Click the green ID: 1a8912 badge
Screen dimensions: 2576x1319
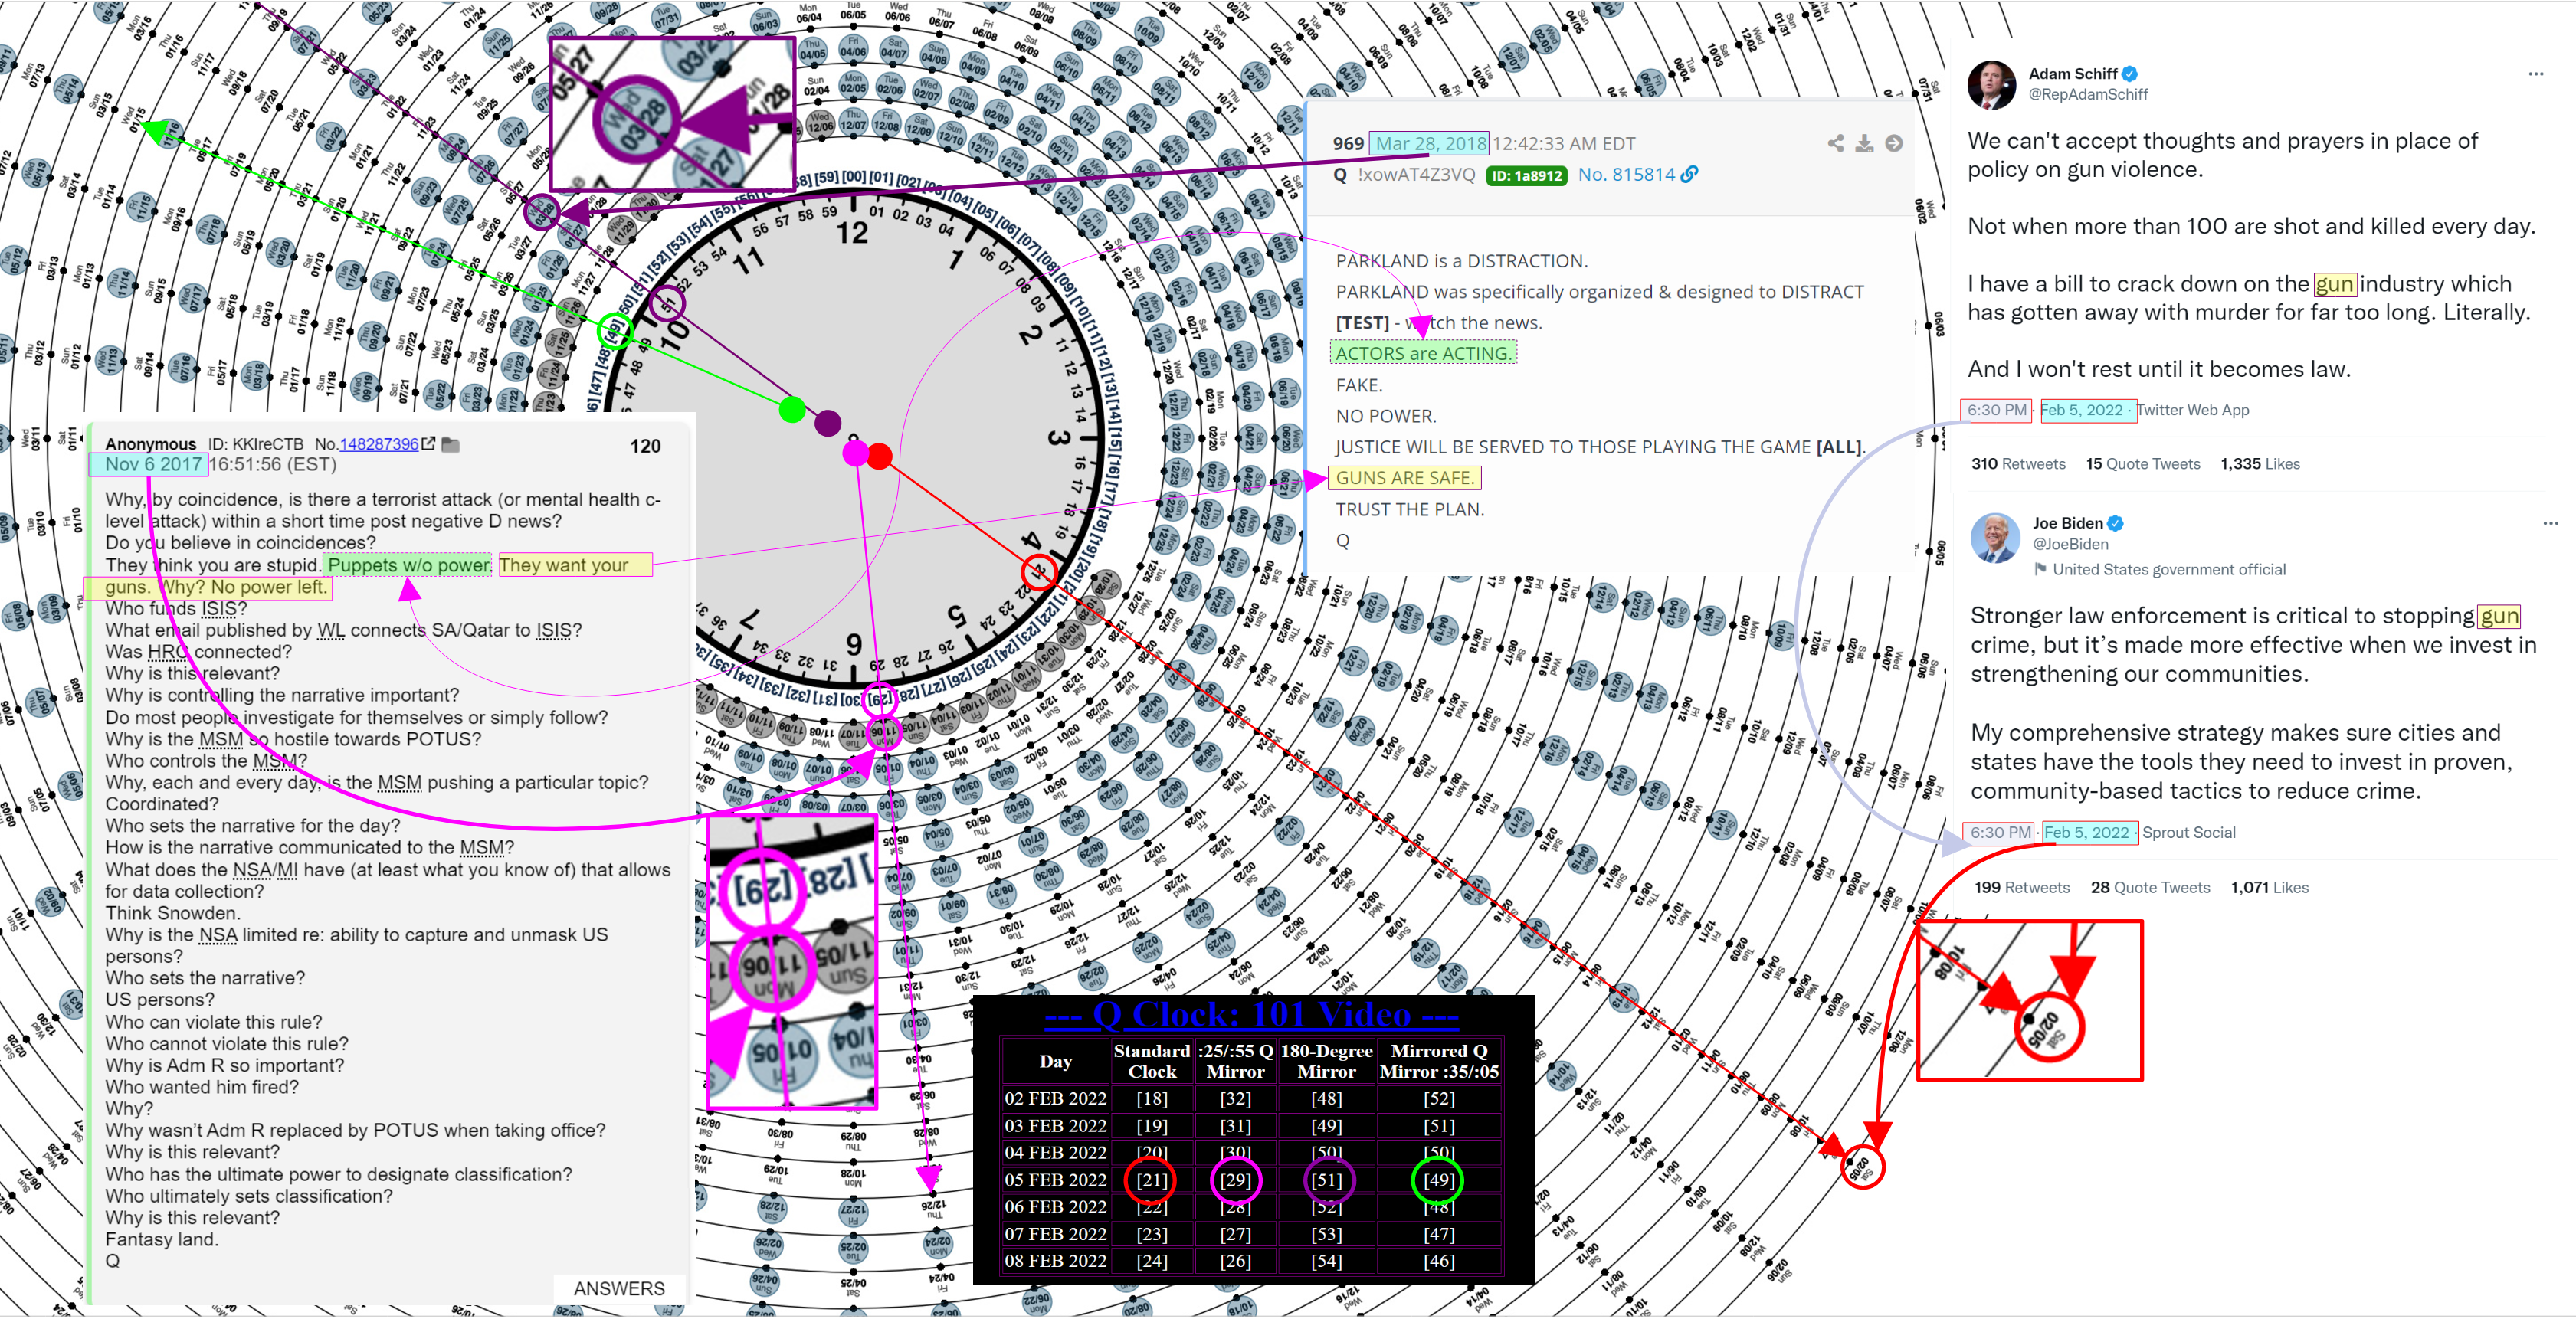[x=1526, y=176]
